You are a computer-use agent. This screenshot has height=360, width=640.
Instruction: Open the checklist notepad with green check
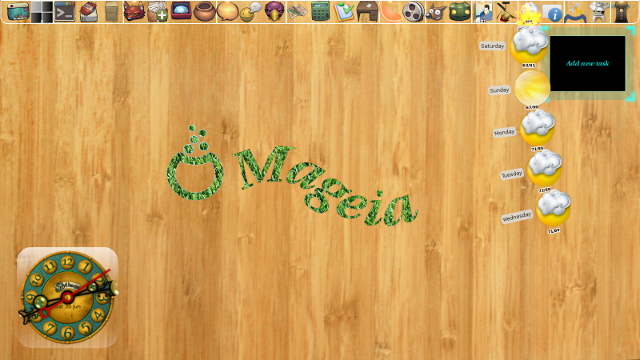point(344,11)
